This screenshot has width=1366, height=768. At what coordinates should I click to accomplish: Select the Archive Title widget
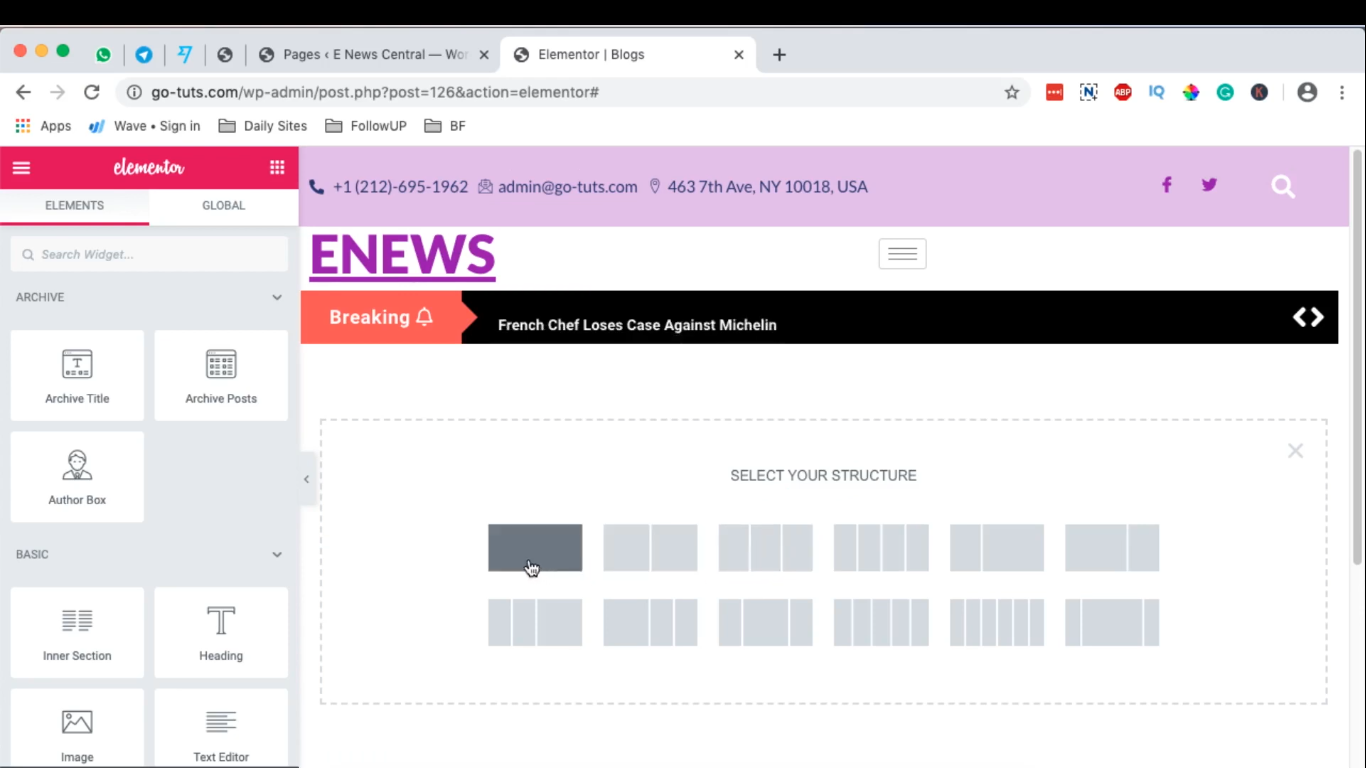77,375
